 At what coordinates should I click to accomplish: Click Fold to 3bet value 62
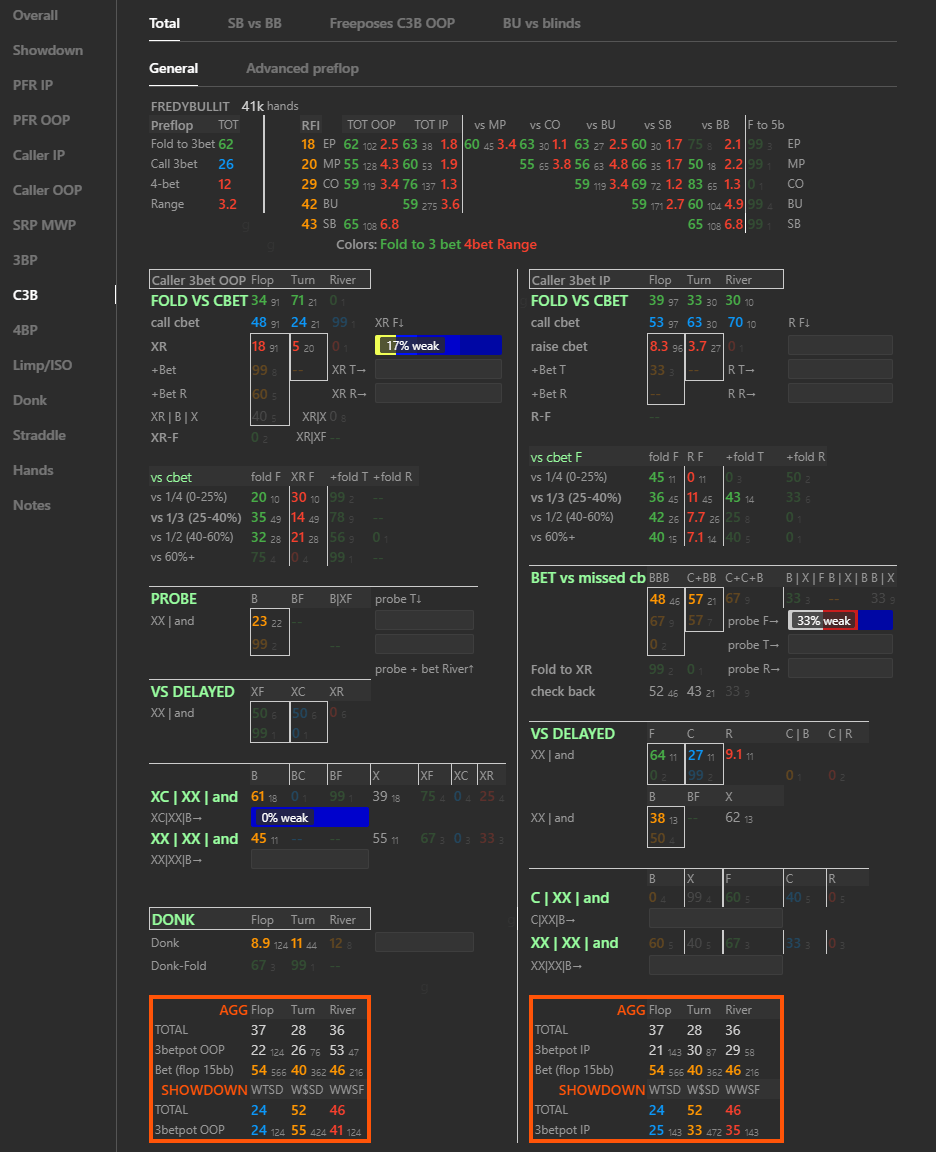226,144
